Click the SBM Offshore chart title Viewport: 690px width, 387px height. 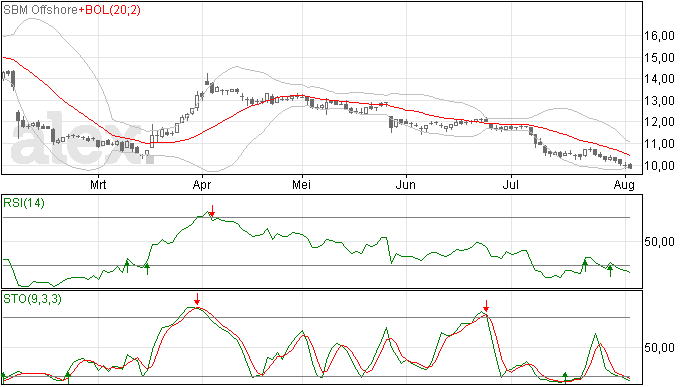tap(40, 10)
